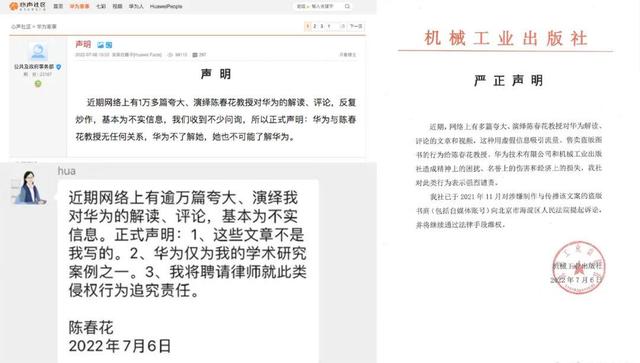Click text line starting 近期网络上有1万多篇

(x=221, y=102)
